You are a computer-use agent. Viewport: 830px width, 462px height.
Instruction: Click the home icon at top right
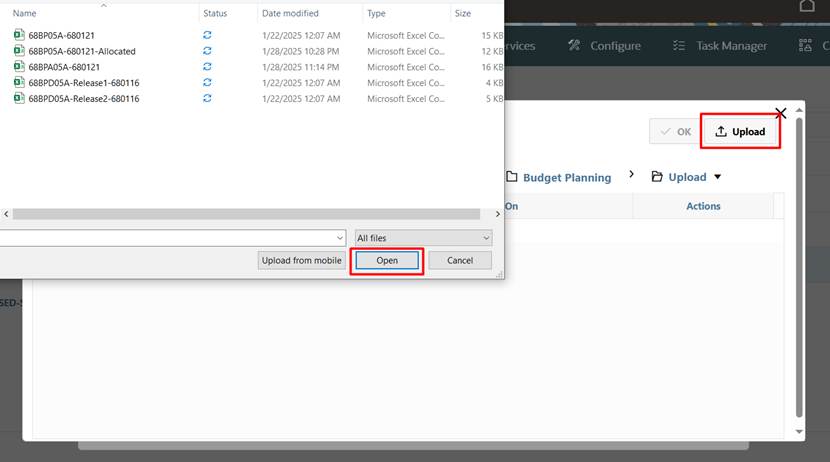[807, 6]
